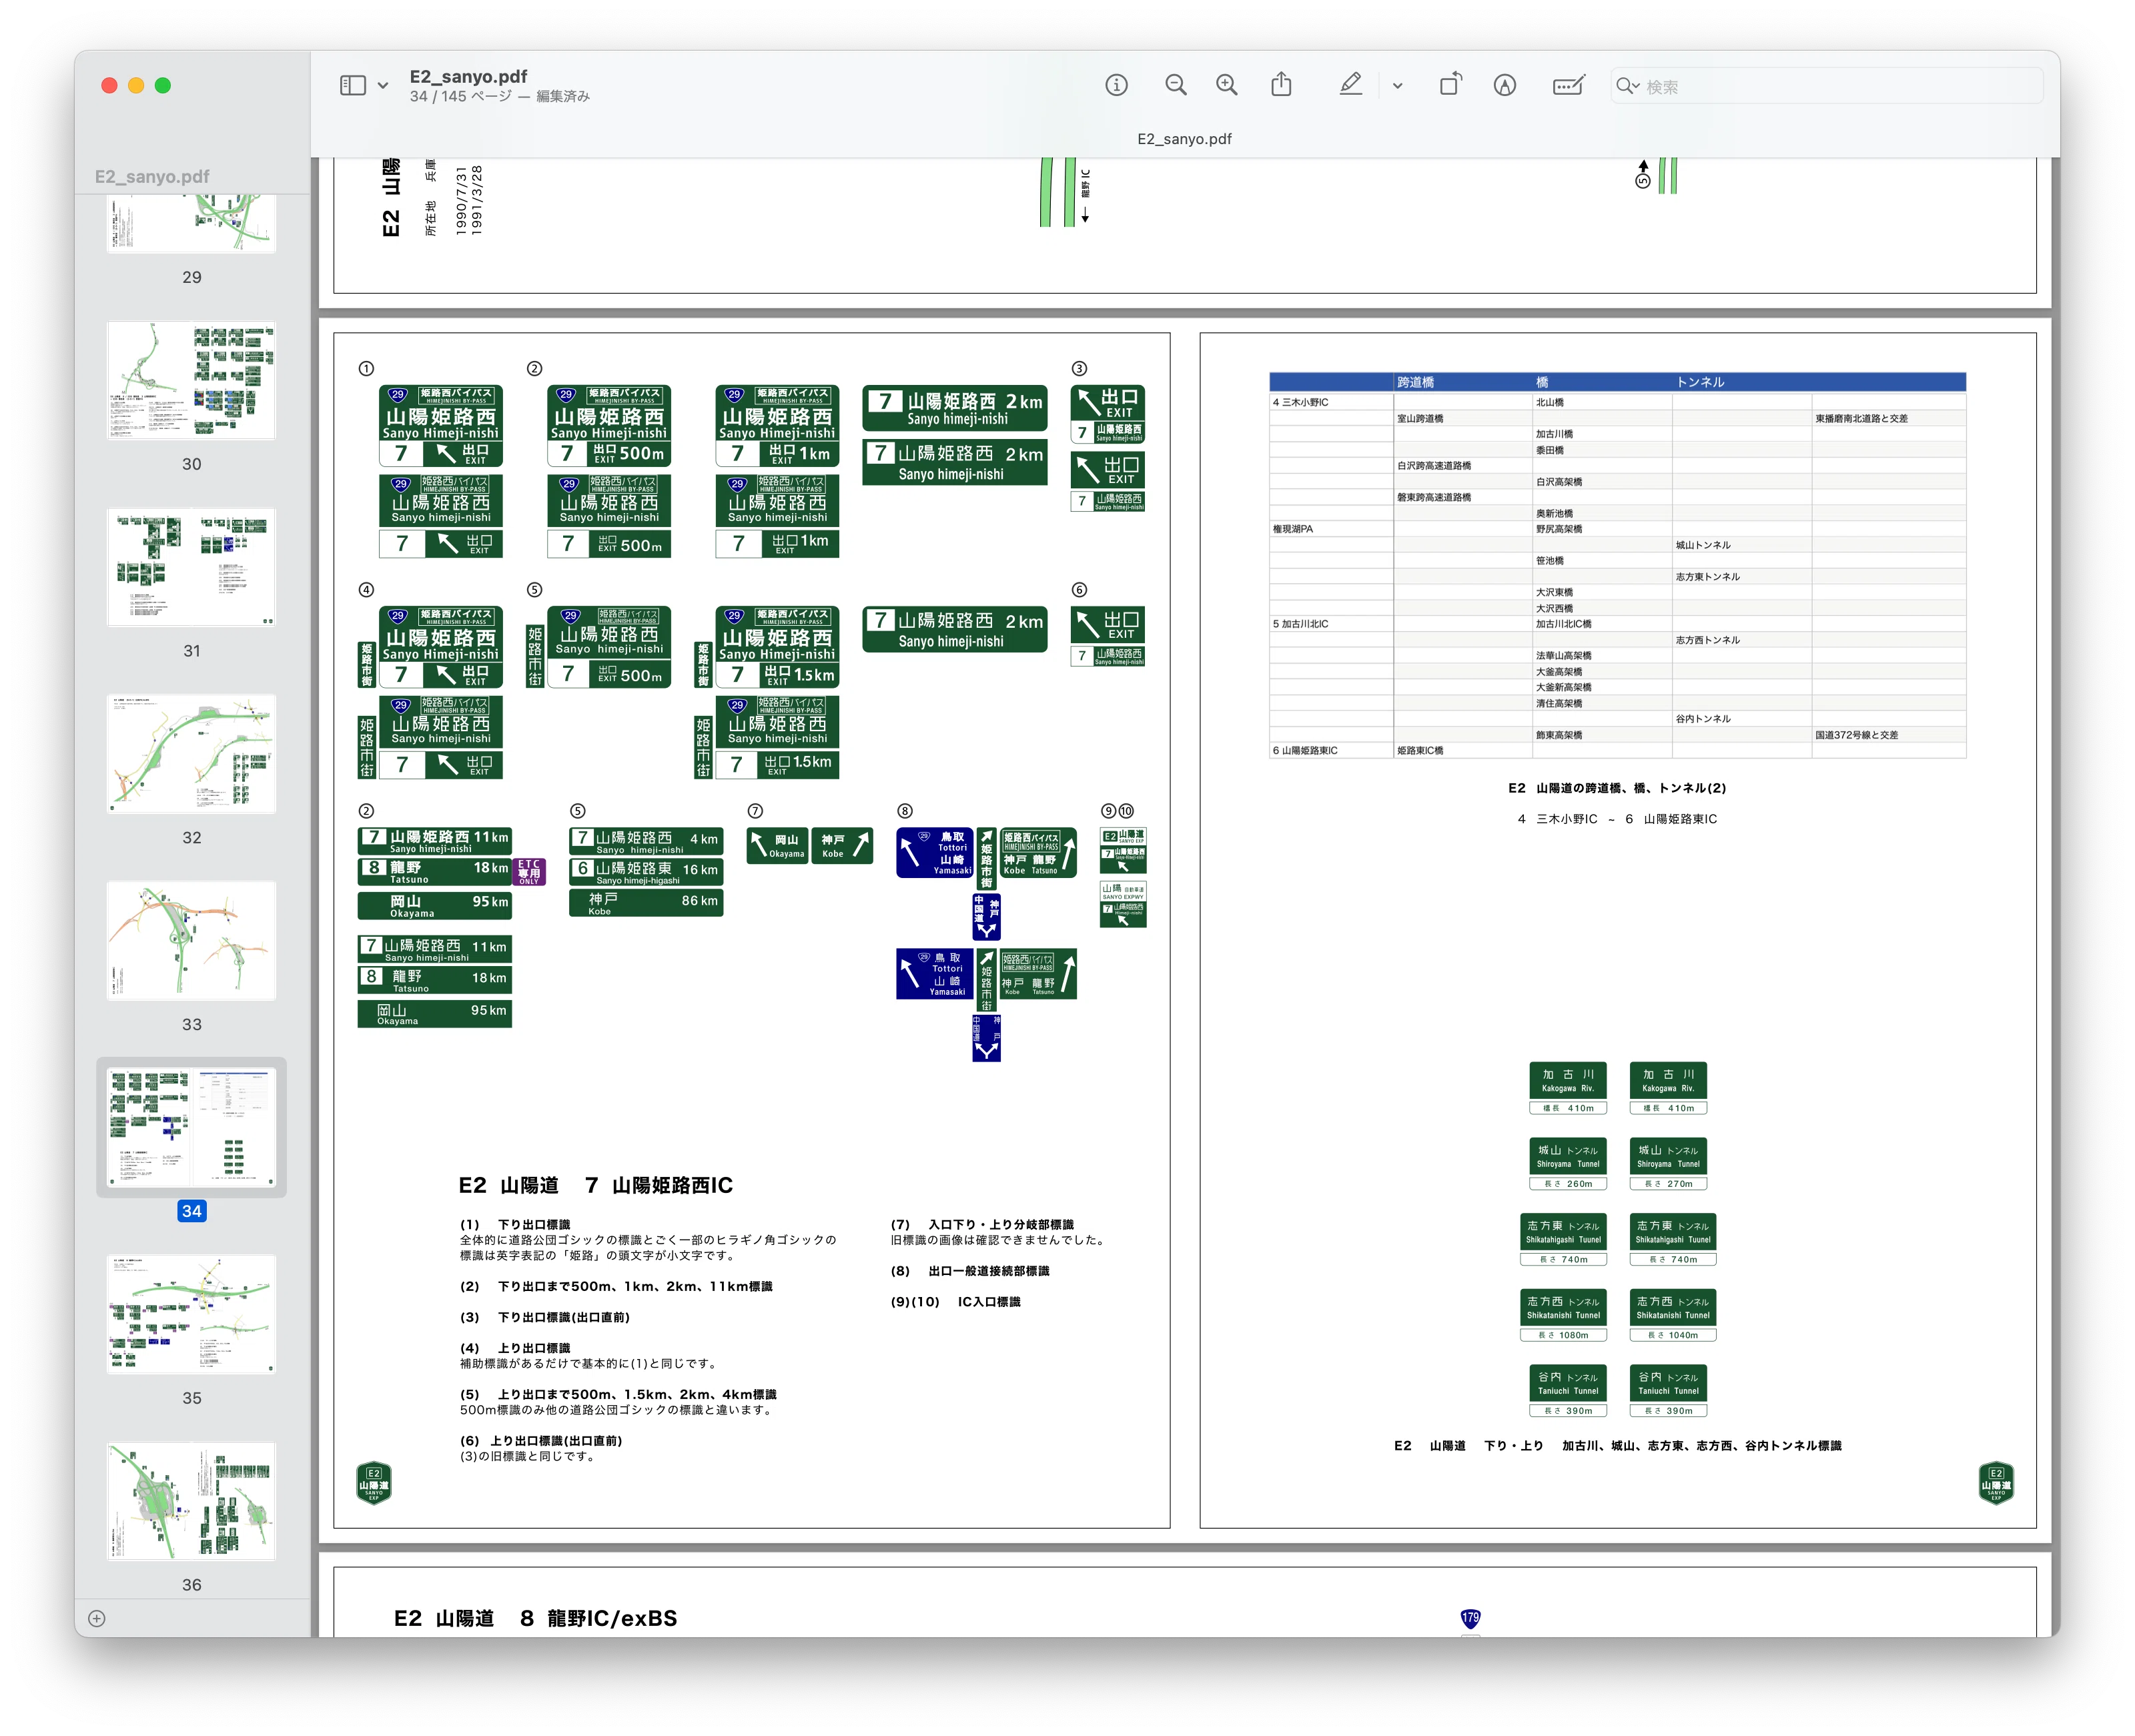Zoom in on the PDF page
This screenshot has width=2135, height=1736.
(x=1227, y=86)
